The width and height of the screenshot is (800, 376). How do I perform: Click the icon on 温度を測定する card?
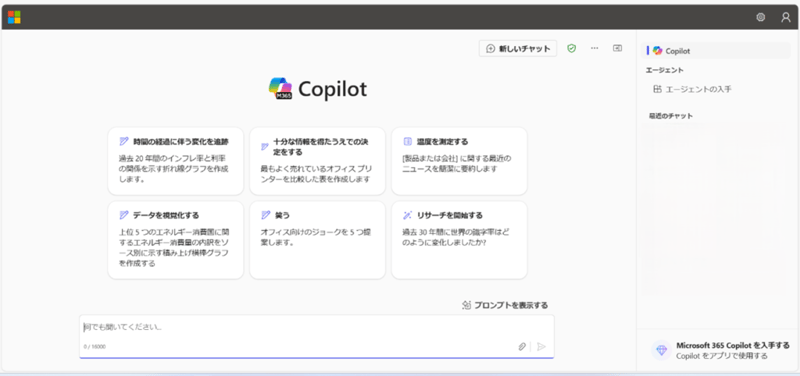pos(407,141)
